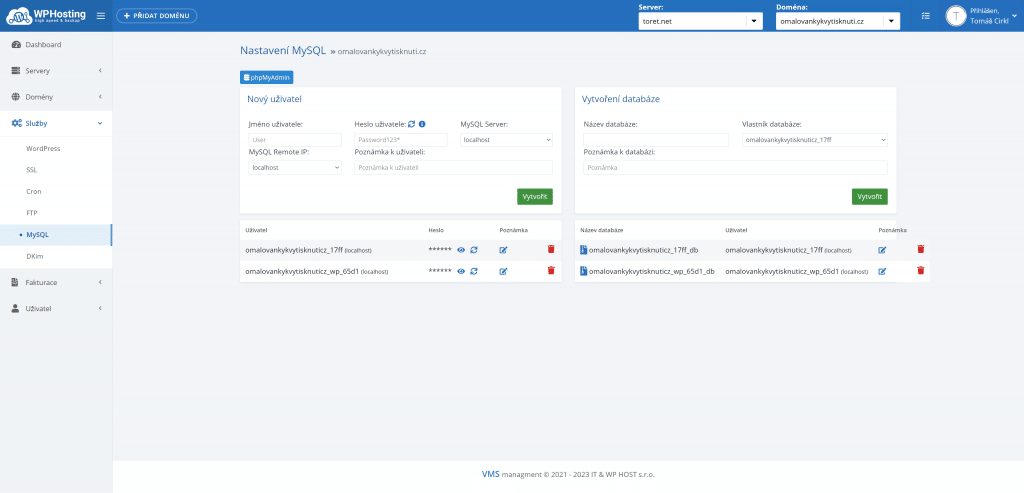The width and height of the screenshot is (1024, 493).
Task: Show password for omalovankykvytisknuticz_17ff user
Action: (x=460, y=250)
